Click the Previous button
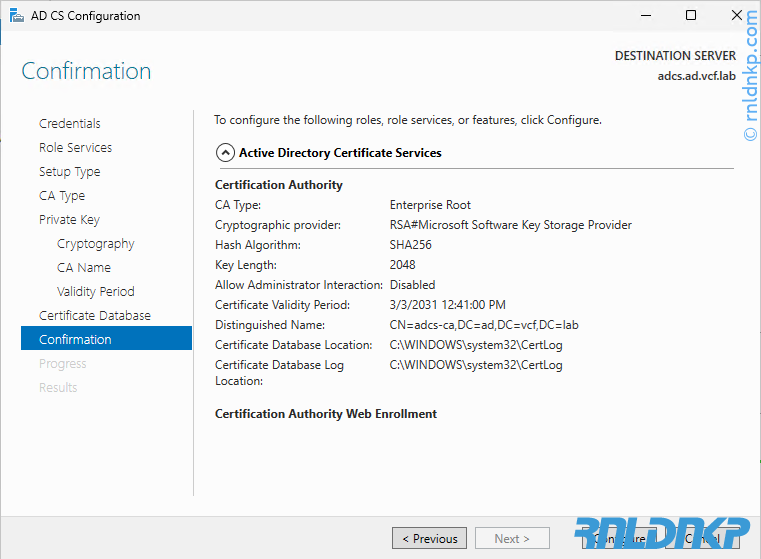Viewport: 761px width, 559px height. (x=429, y=538)
